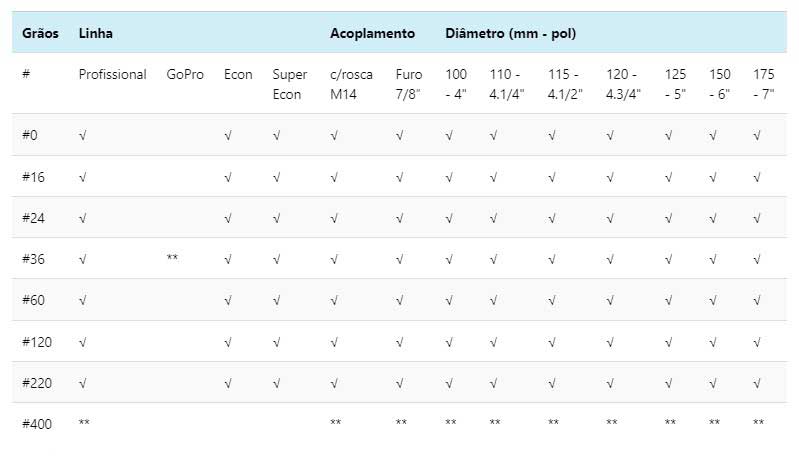Viewport: 799px width, 470px height.
Task: Click the Profissional ** mark in row #400
Action: [x=85, y=424]
